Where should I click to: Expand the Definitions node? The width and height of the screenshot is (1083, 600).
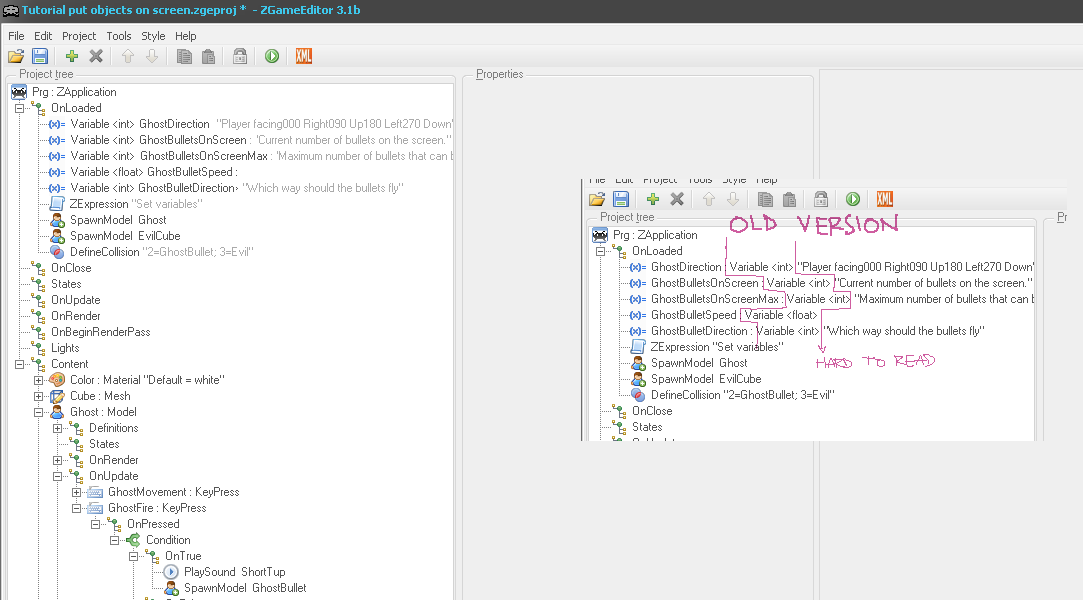pyautogui.click(x=57, y=428)
